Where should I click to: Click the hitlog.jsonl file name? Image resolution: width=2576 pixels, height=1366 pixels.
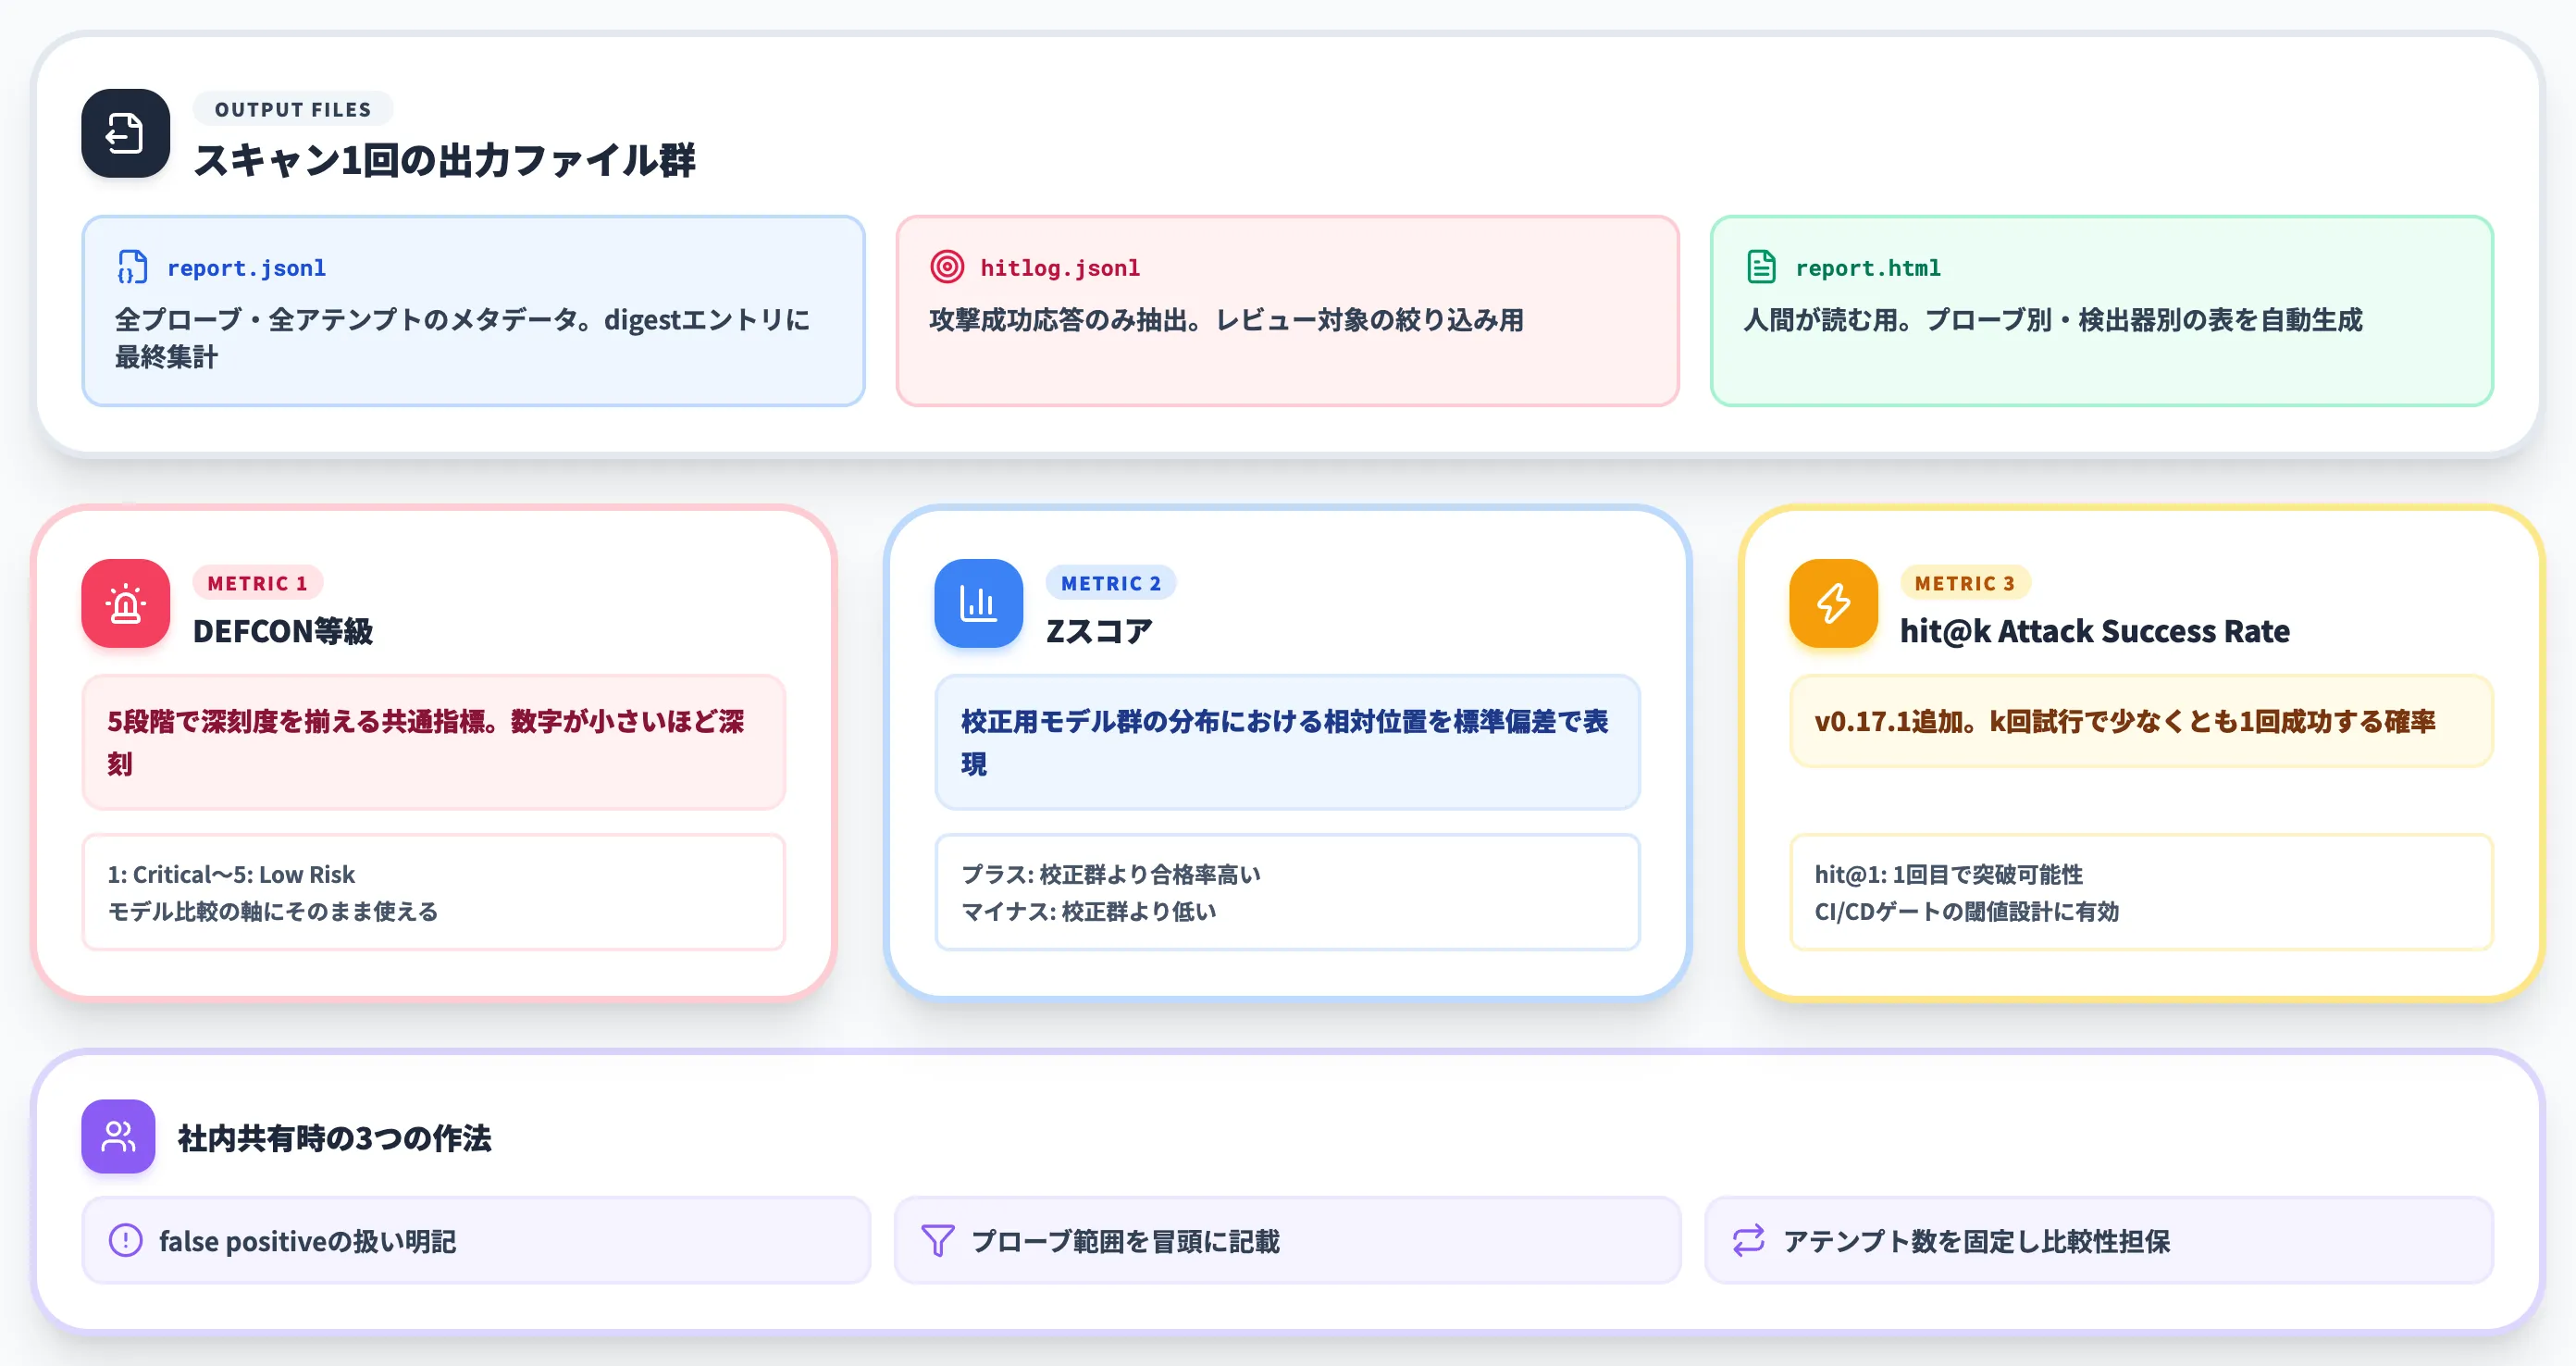click(1060, 268)
